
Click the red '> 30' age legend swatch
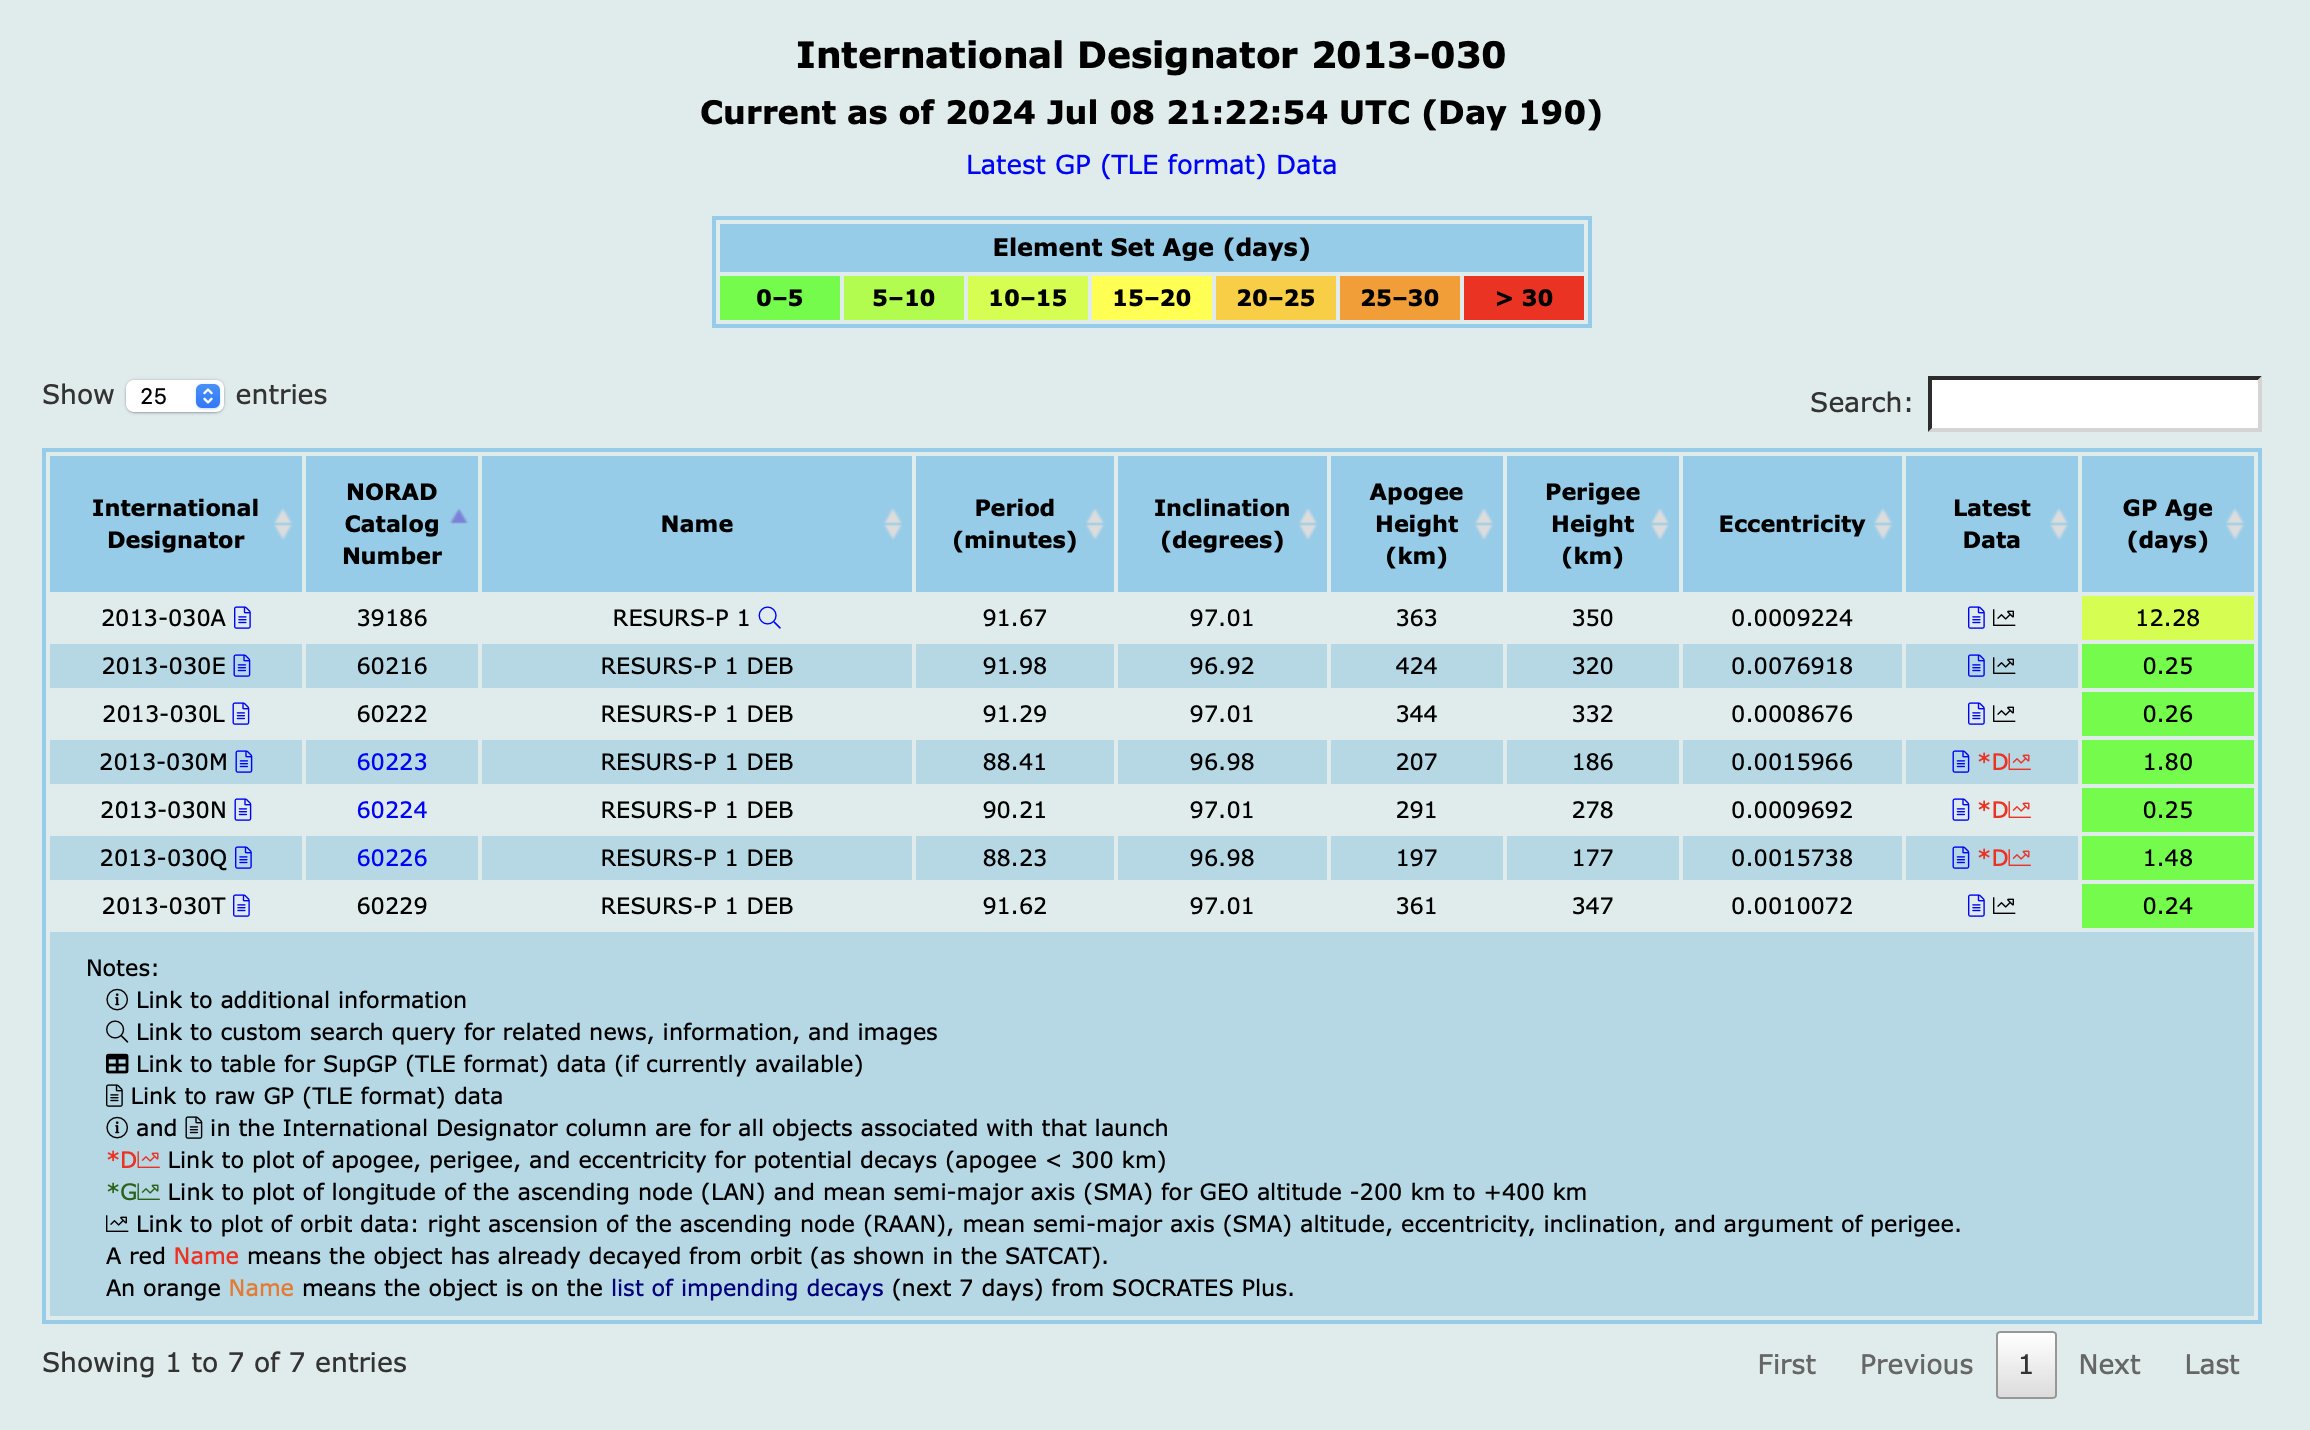(1523, 298)
